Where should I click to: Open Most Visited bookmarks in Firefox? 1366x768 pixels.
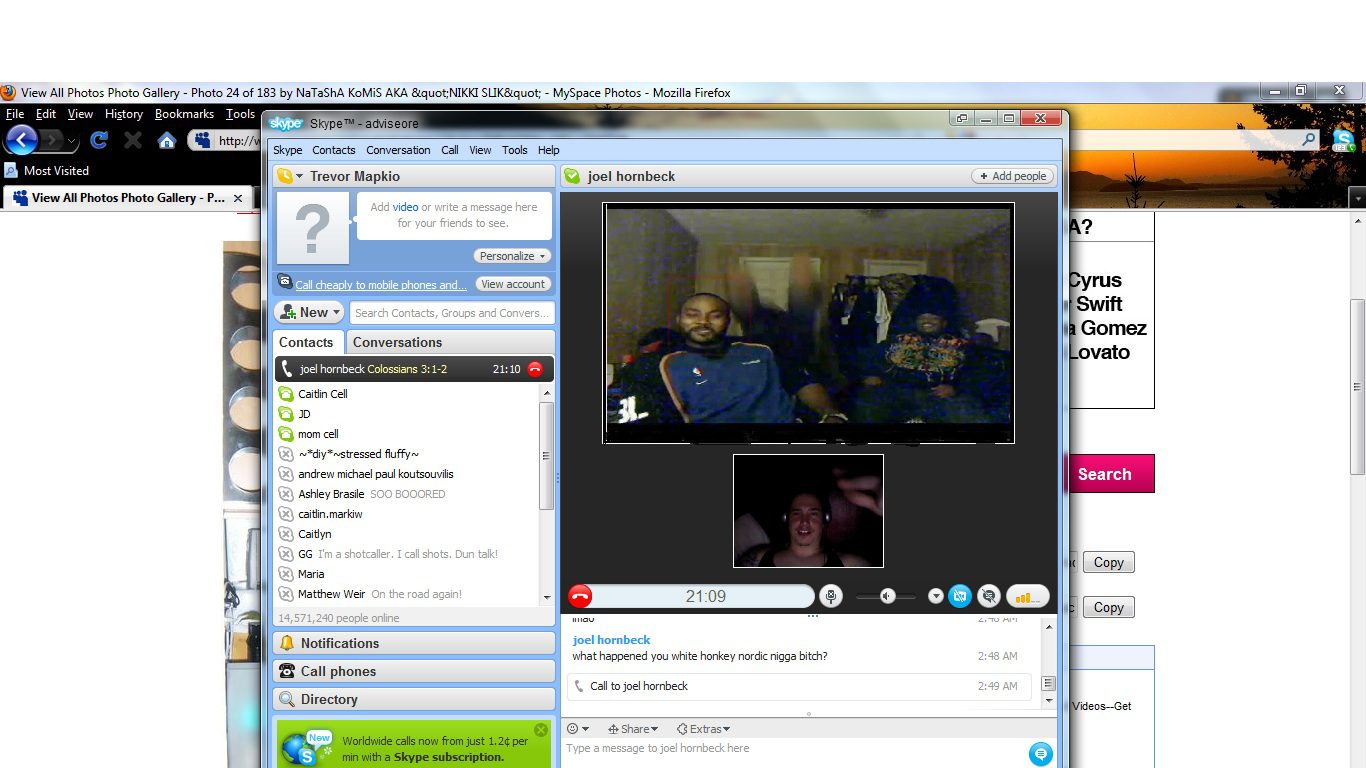47,171
